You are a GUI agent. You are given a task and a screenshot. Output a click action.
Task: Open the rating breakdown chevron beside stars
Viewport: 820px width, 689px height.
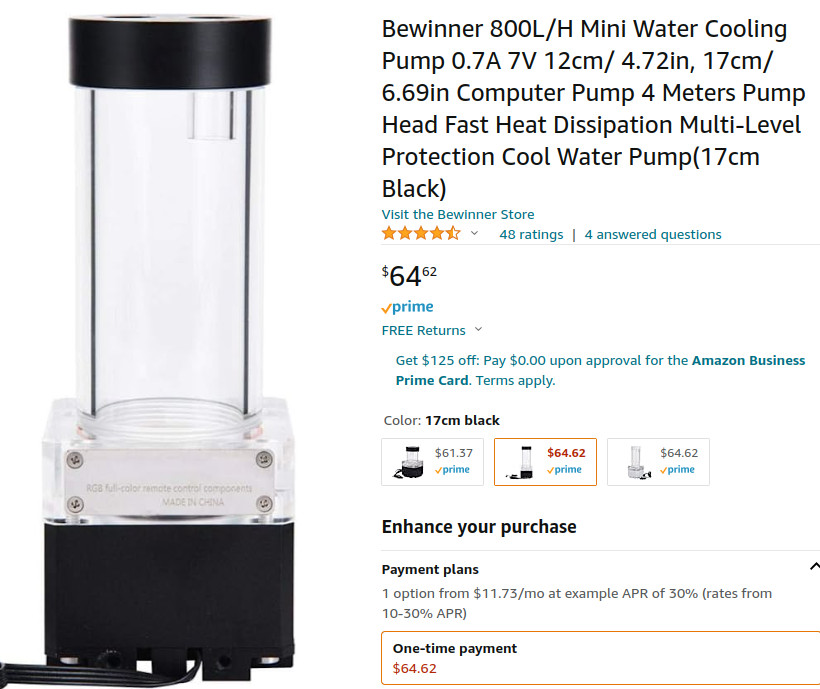(x=474, y=233)
